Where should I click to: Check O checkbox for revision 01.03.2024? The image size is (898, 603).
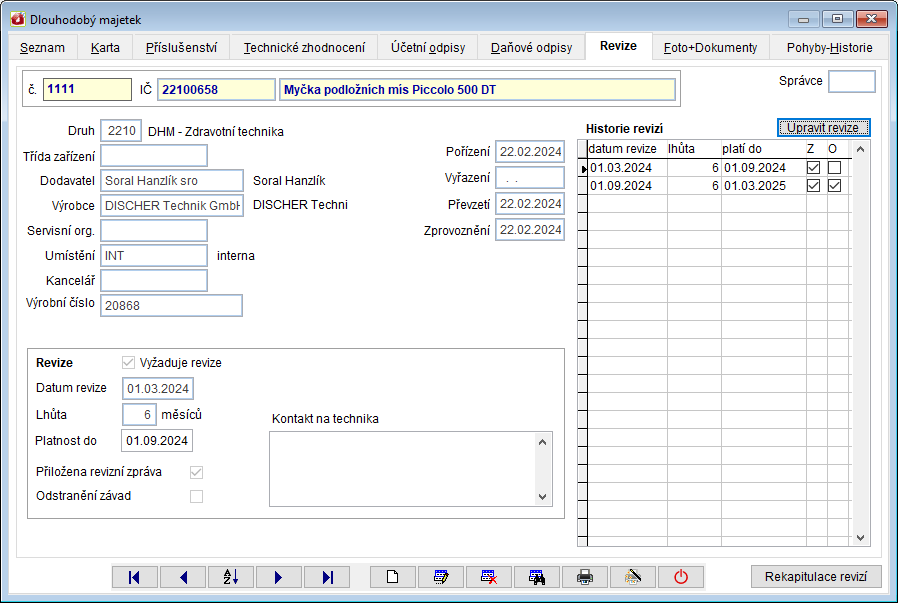(834, 168)
